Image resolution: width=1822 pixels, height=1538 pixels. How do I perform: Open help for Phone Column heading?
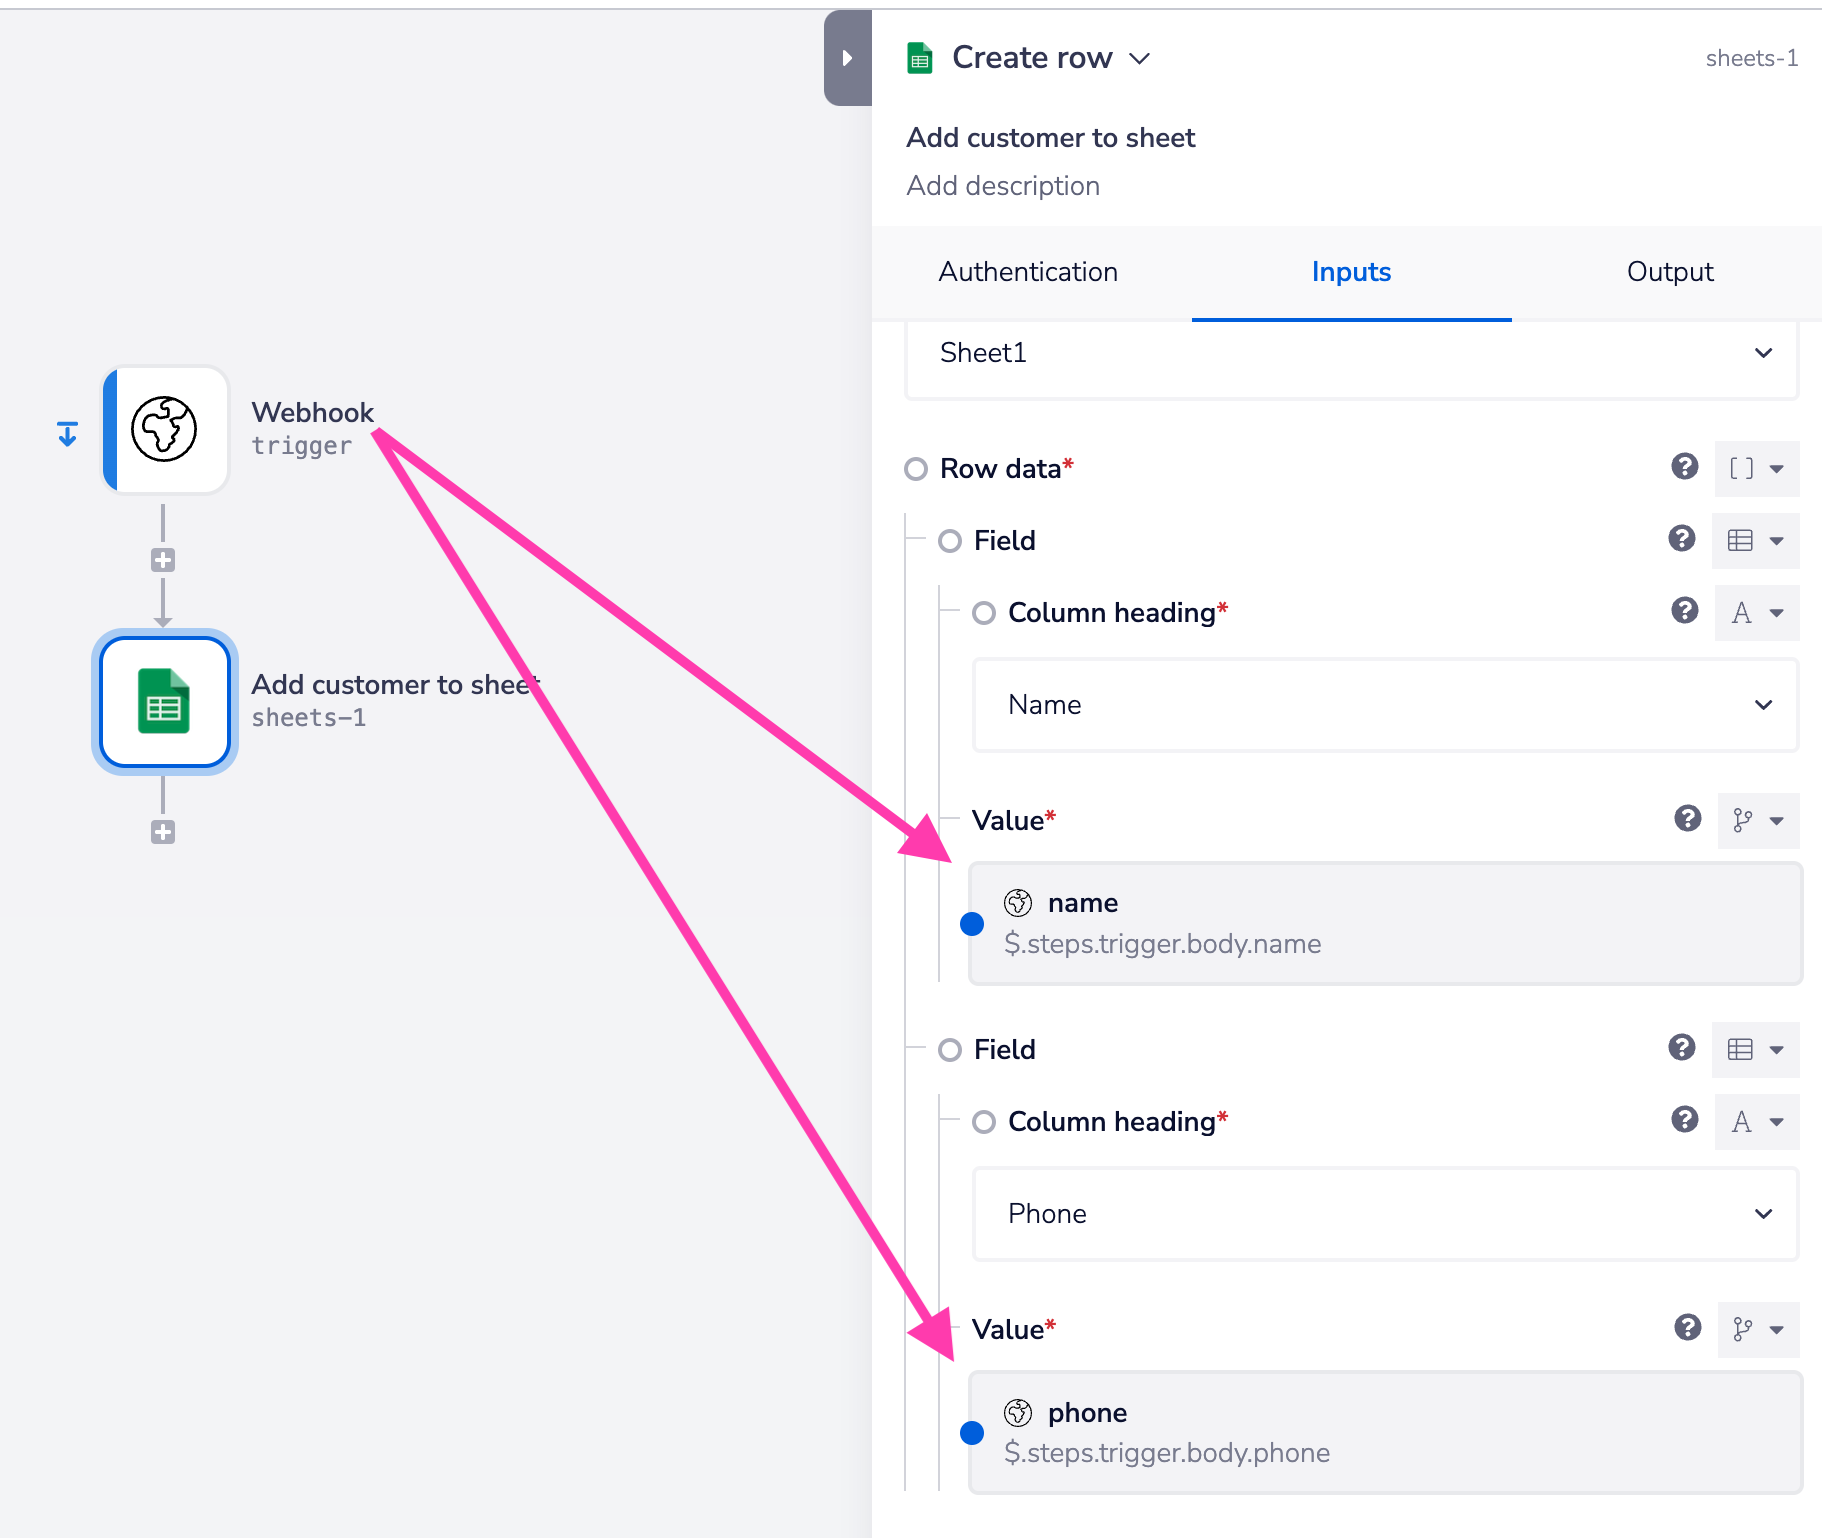click(x=1684, y=1120)
